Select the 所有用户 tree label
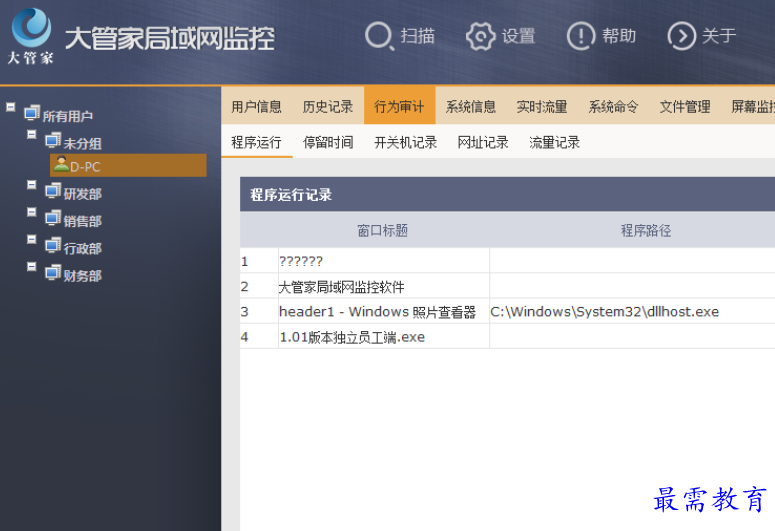The width and height of the screenshot is (775, 531). (68, 116)
